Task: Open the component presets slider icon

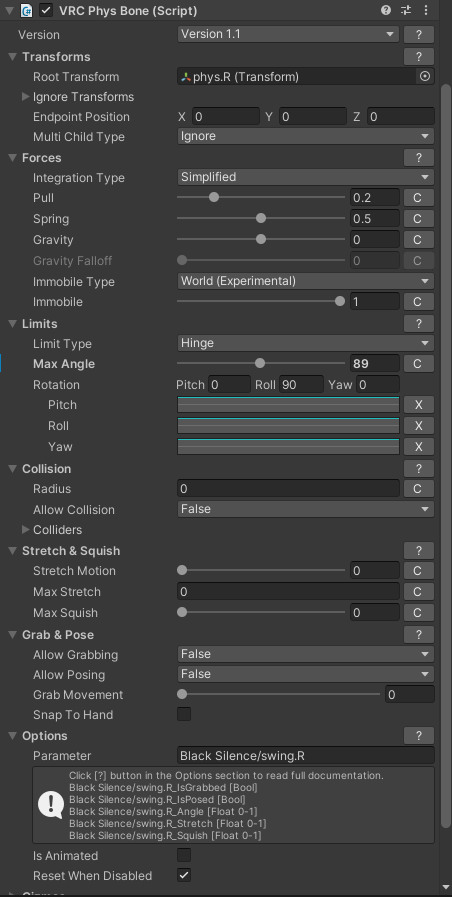Action: (x=406, y=10)
